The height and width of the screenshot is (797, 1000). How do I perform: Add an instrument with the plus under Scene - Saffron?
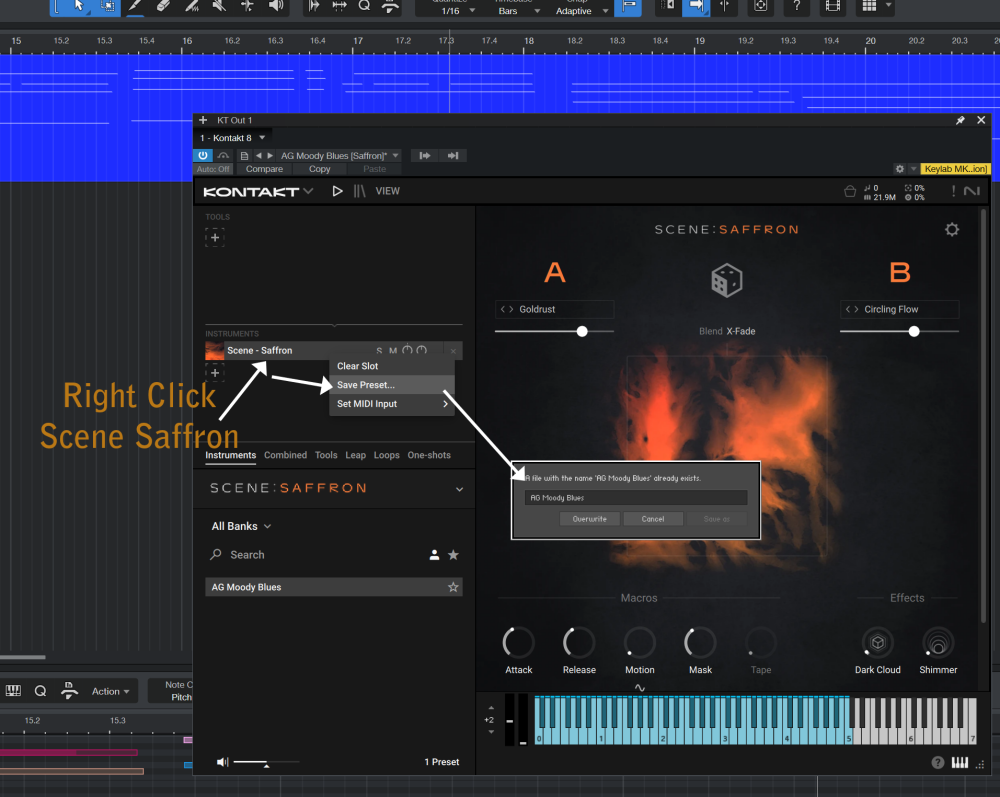(x=215, y=373)
